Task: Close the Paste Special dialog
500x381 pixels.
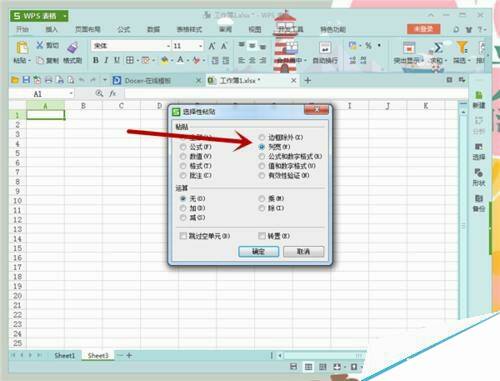Action: point(317,109)
